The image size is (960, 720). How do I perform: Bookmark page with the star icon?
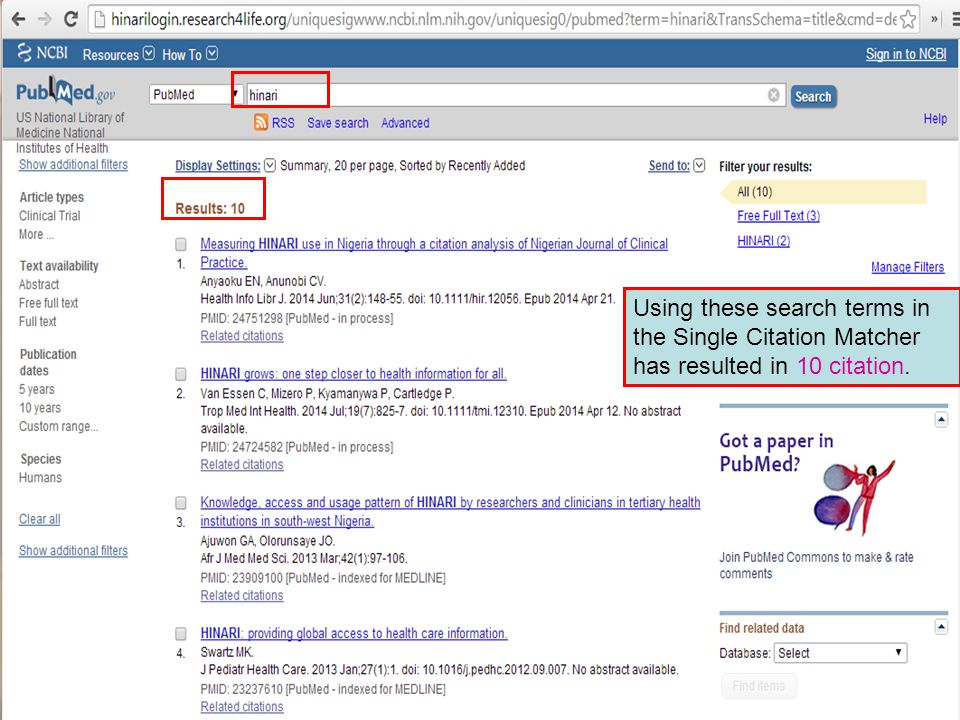click(x=909, y=20)
